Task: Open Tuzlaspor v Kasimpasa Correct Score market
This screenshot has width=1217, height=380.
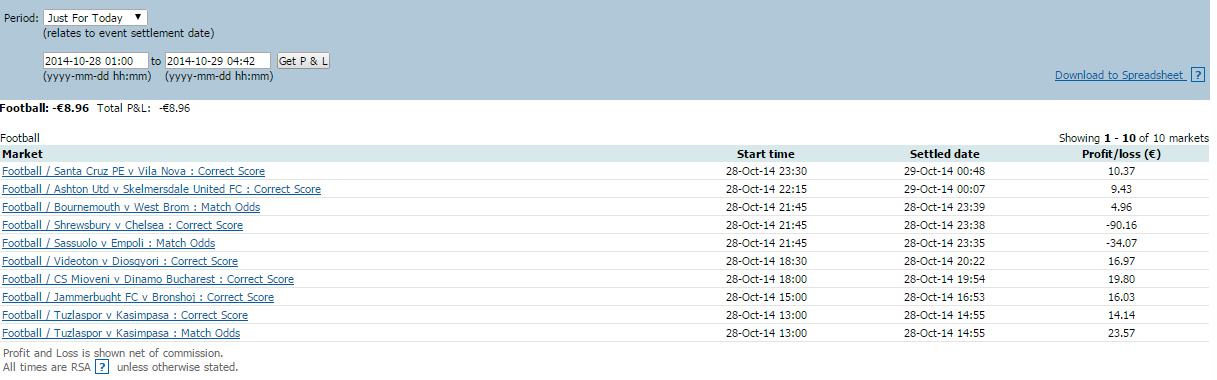Action: tap(125, 315)
